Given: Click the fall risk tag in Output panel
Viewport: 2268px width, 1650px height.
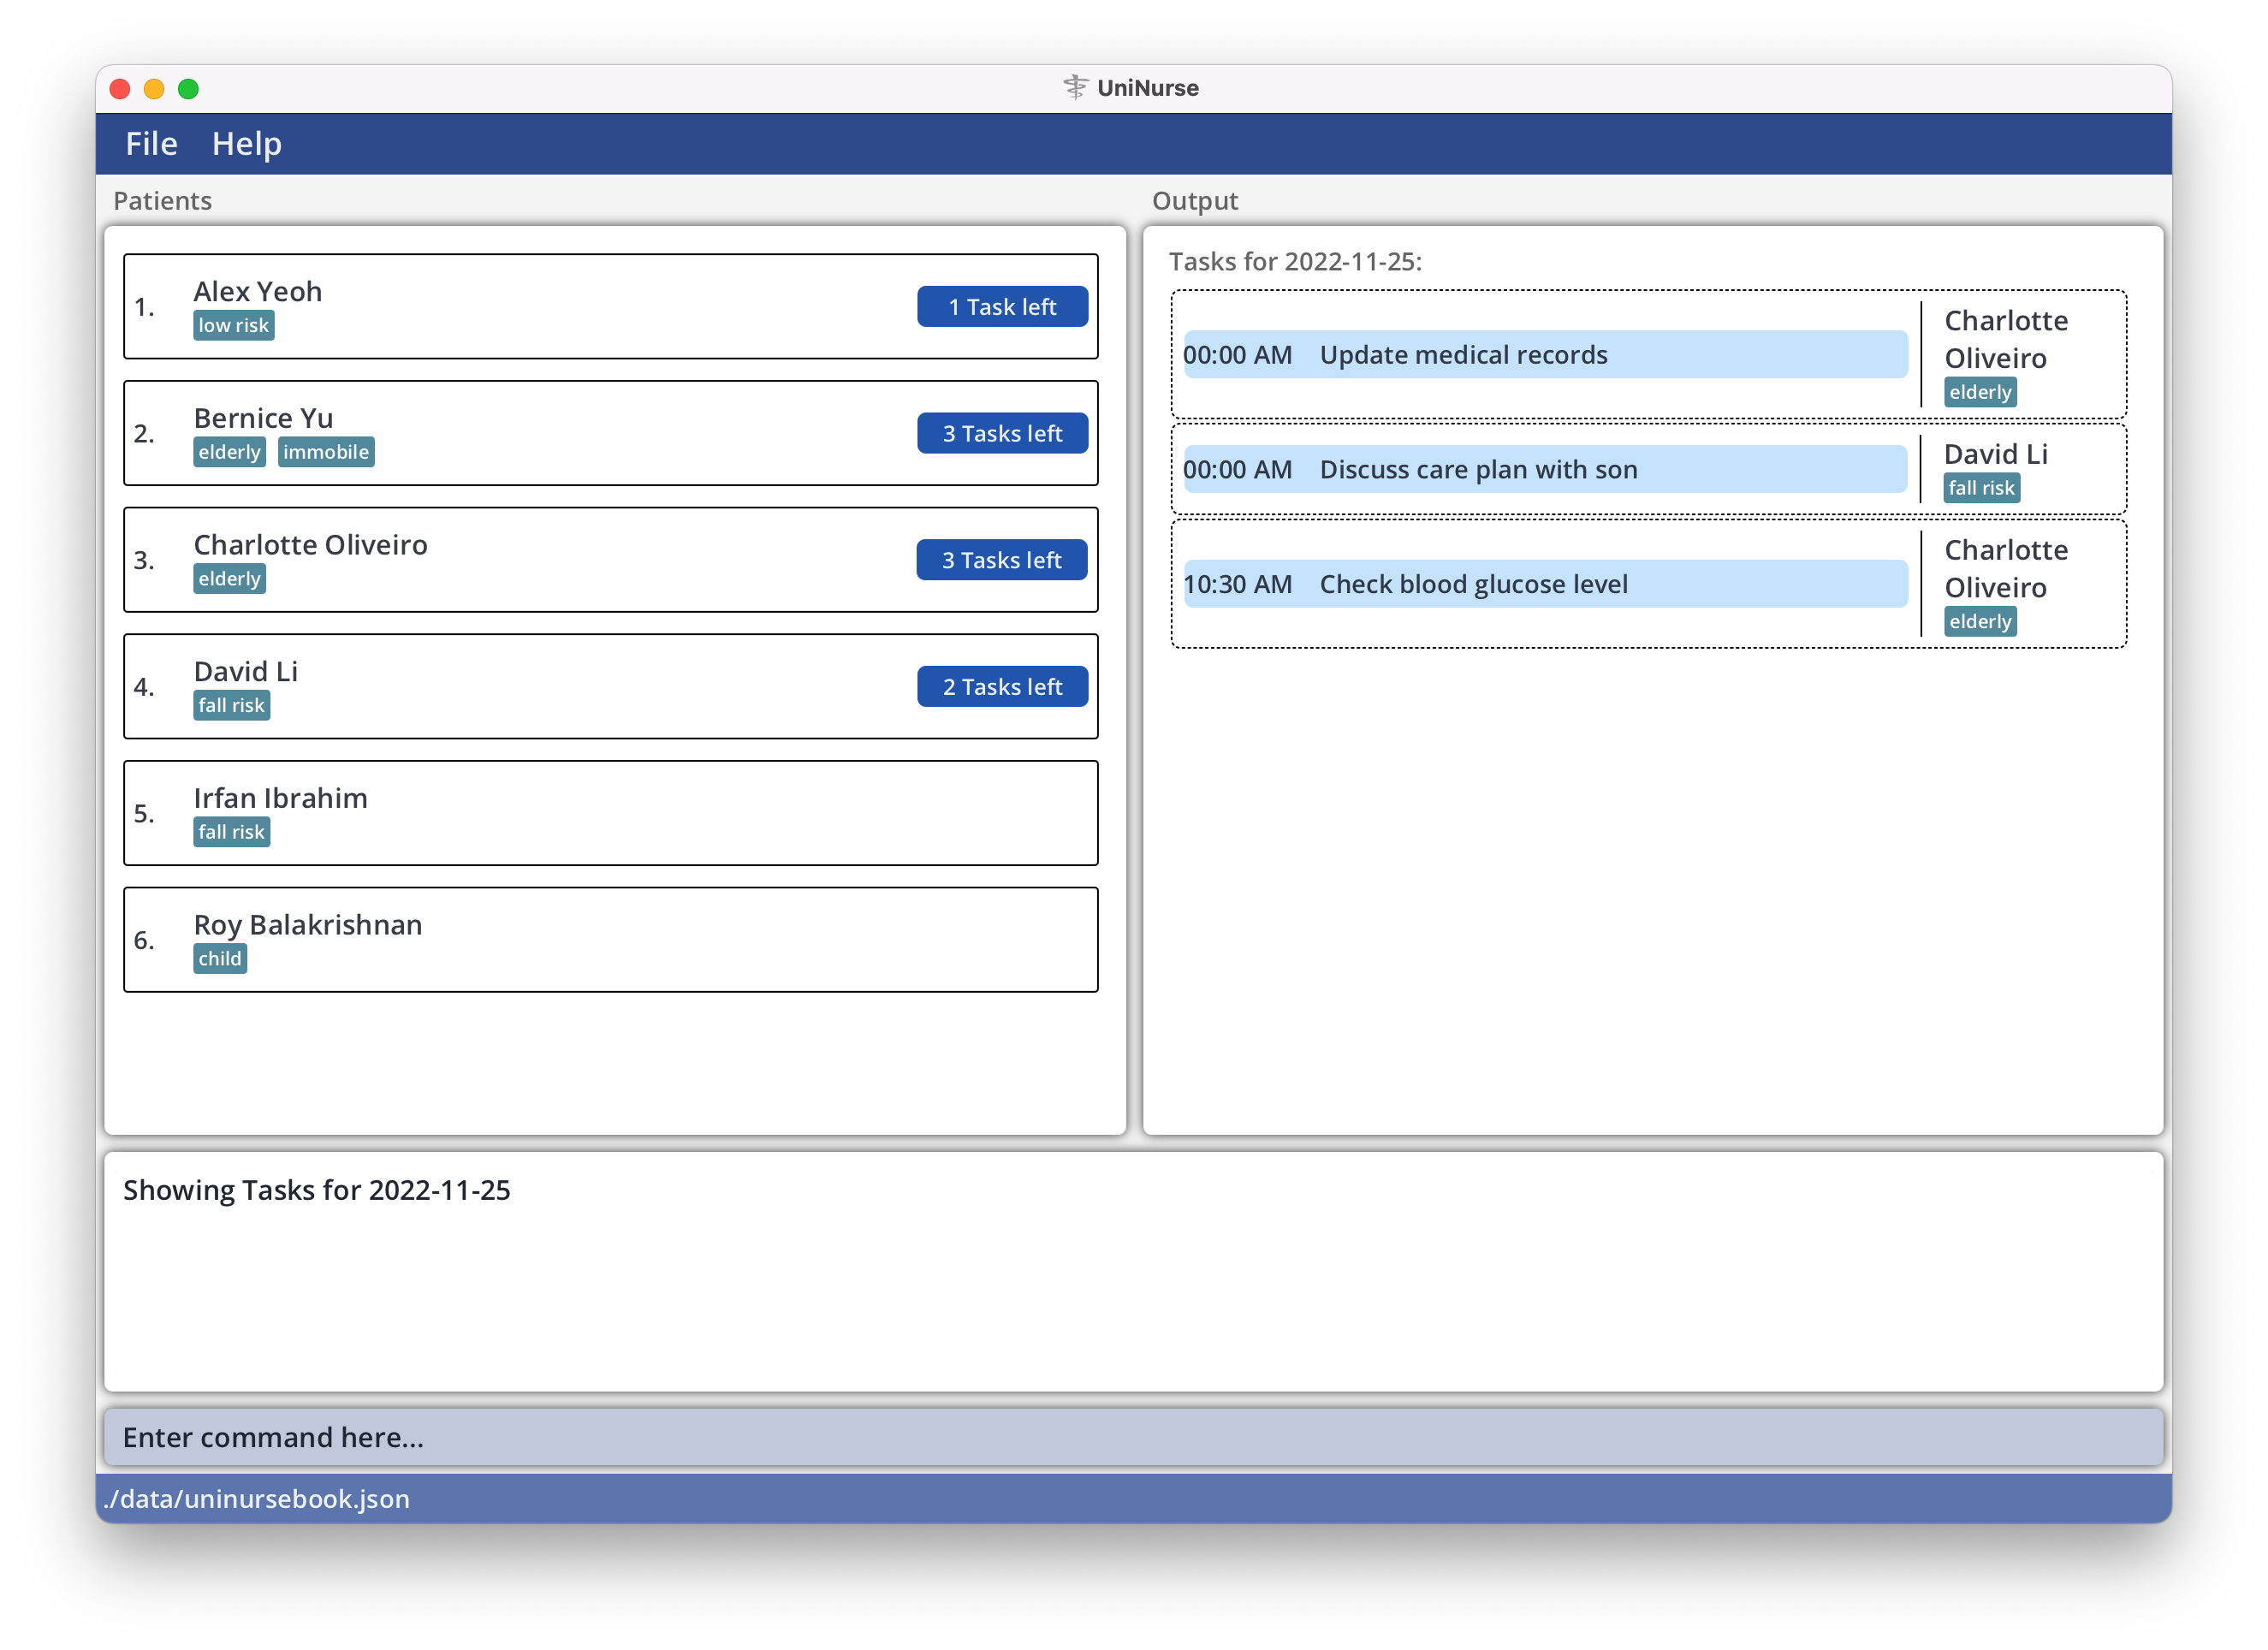Looking at the screenshot, I should pyautogui.click(x=1981, y=488).
